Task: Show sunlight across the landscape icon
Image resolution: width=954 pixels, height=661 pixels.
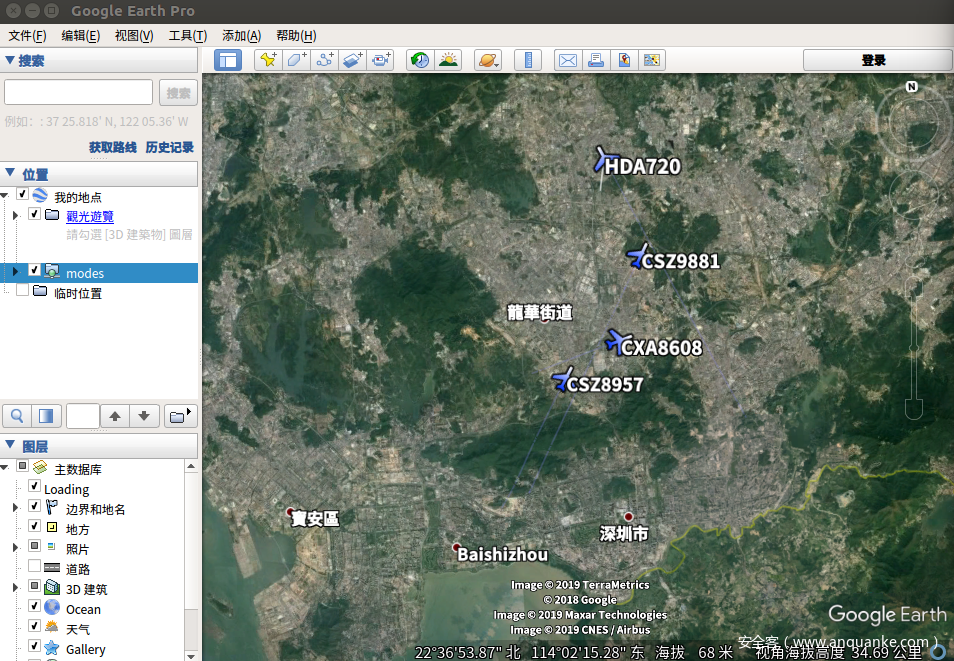Action: (448, 60)
